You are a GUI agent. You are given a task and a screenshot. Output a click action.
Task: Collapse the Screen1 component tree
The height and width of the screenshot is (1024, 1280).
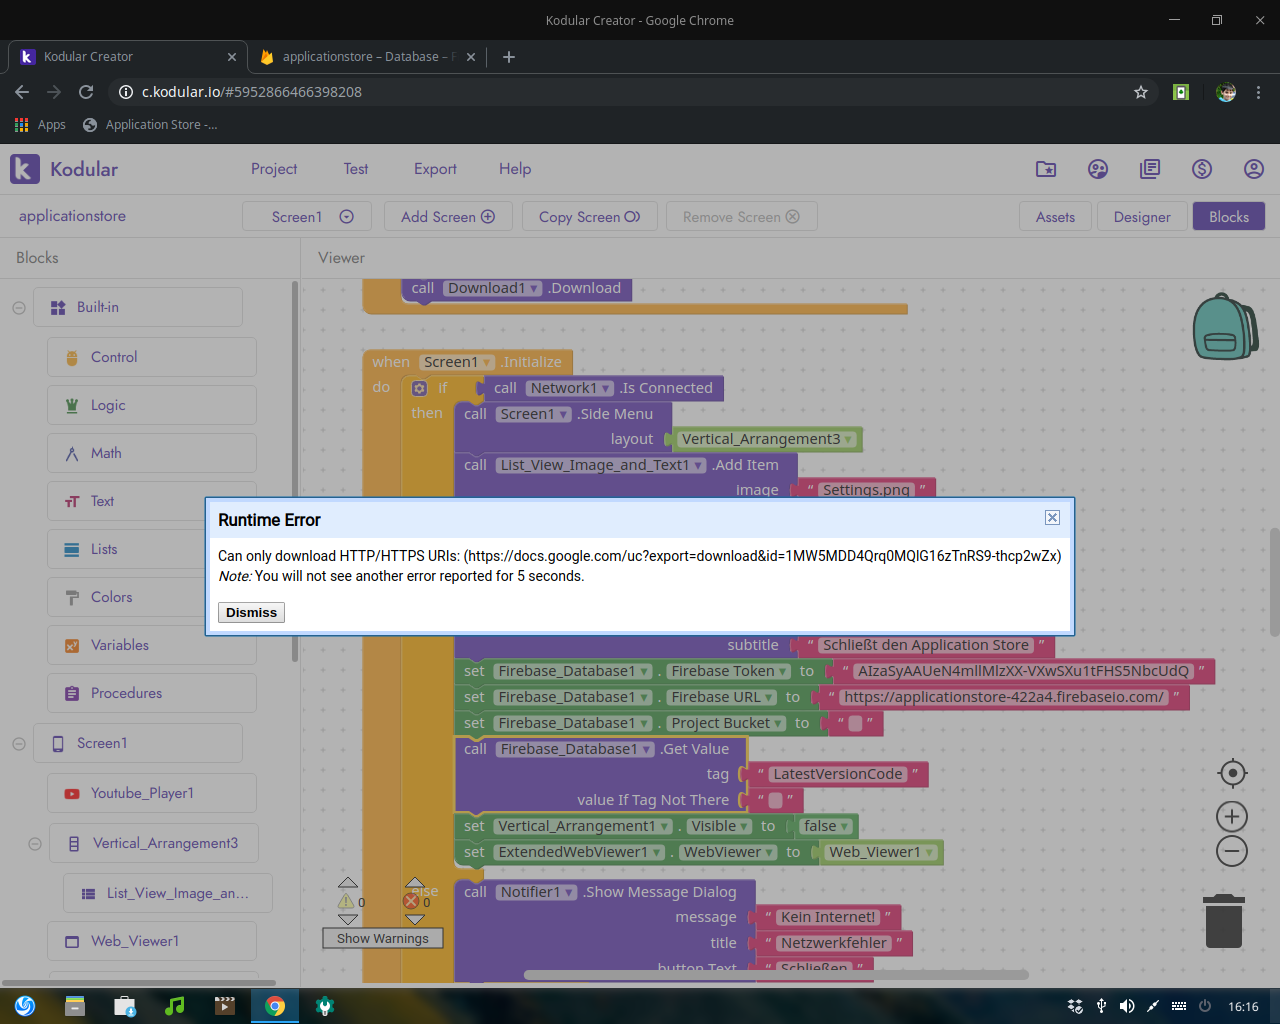(x=19, y=744)
